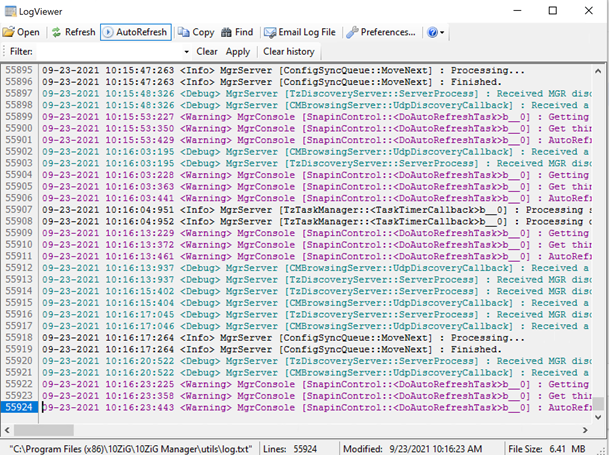
Task: Click the Copy pages icon
Action: (x=184, y=32)
